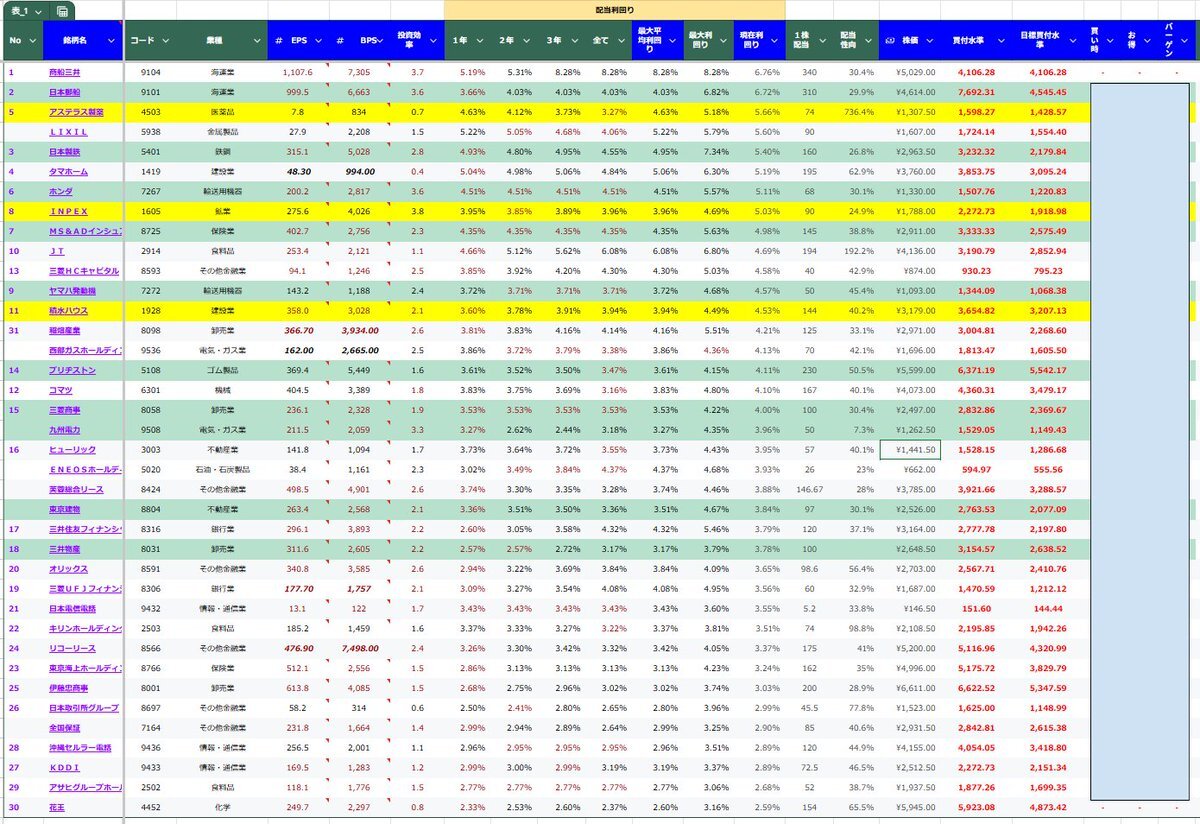The image size is (1200, 824).
Task: Open the BPS column dropdown arrow
Action: coord(379,41)
